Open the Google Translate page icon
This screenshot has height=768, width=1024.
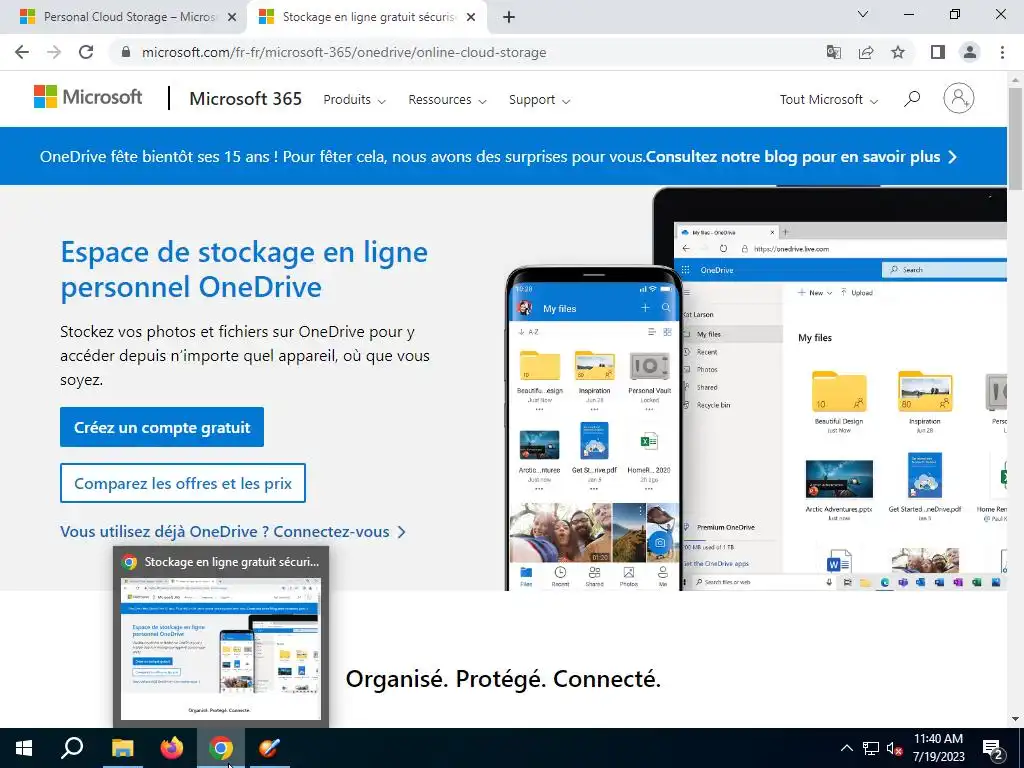pyautogui.click(x=833, y=52)
